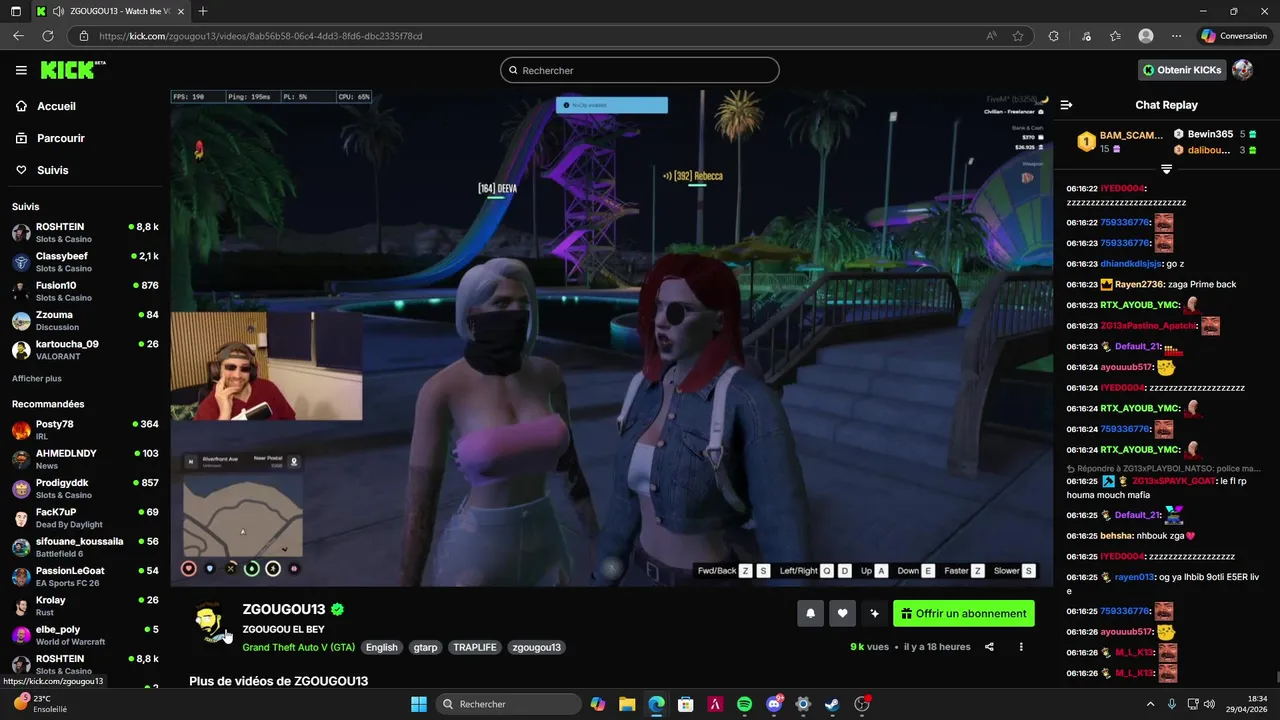1280x720 pixels.
Task: Open Fusion10 followed channel
Action: click(x=85, y=291)
